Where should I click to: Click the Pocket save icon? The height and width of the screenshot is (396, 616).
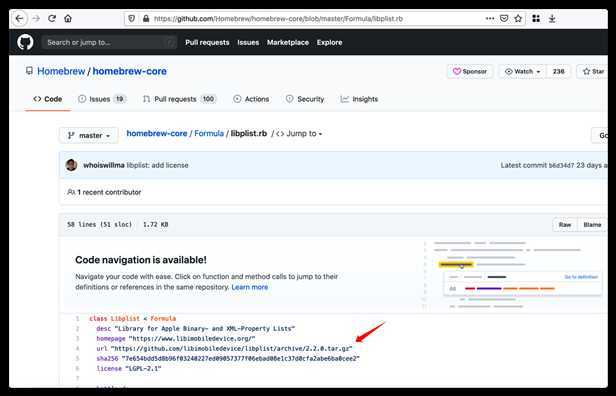(x=504, y=18)
